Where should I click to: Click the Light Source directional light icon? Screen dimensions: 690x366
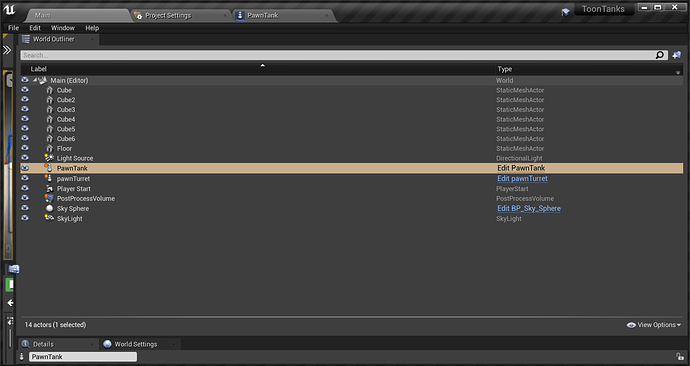pos(49,157)
